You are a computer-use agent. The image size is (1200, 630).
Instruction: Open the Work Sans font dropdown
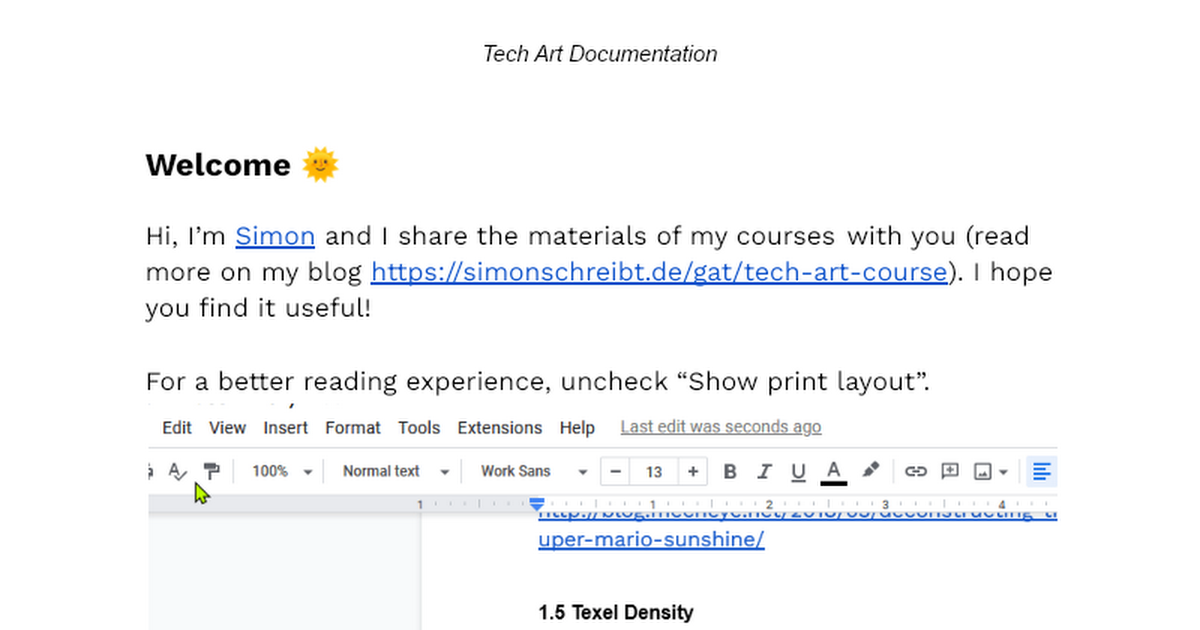(x=534, y=471)
